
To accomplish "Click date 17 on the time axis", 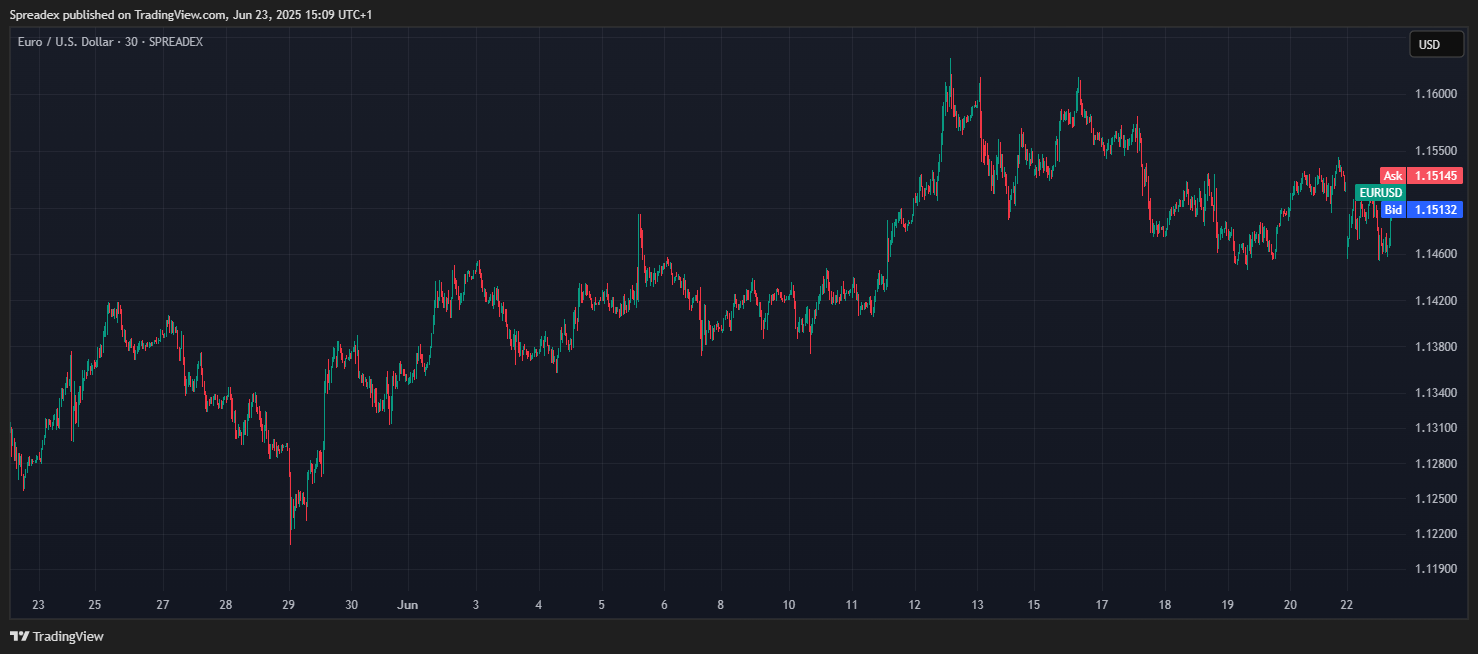I will click(x=1102, y=605).
